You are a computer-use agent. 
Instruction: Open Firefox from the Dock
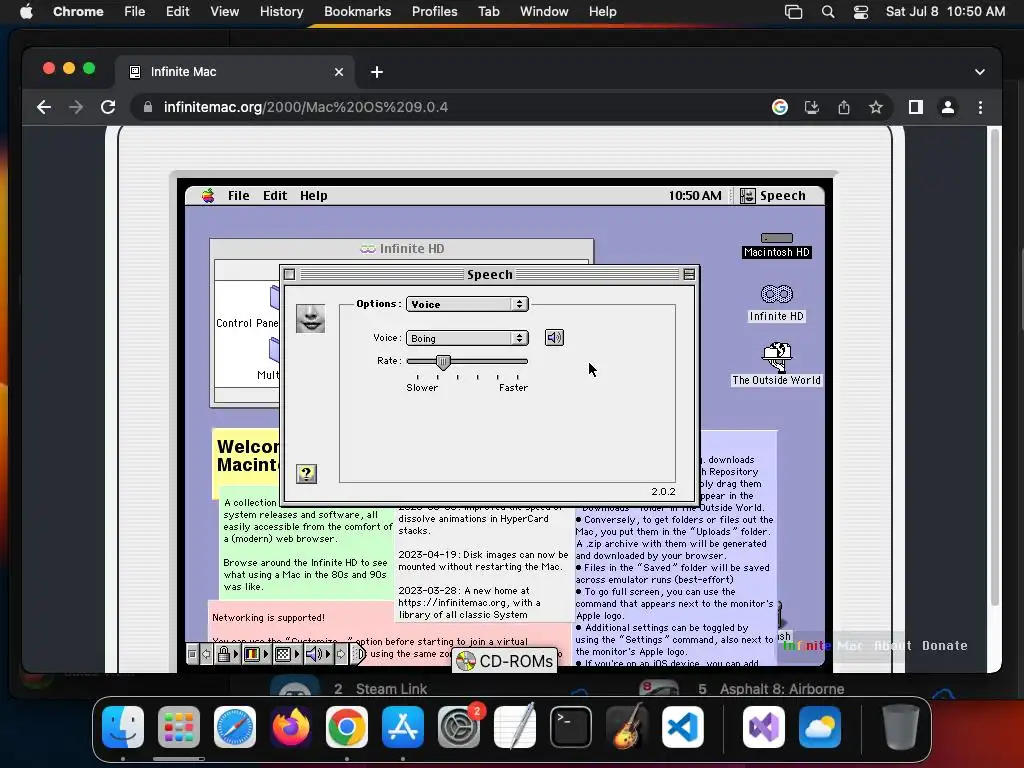click(x=291, y=727)
